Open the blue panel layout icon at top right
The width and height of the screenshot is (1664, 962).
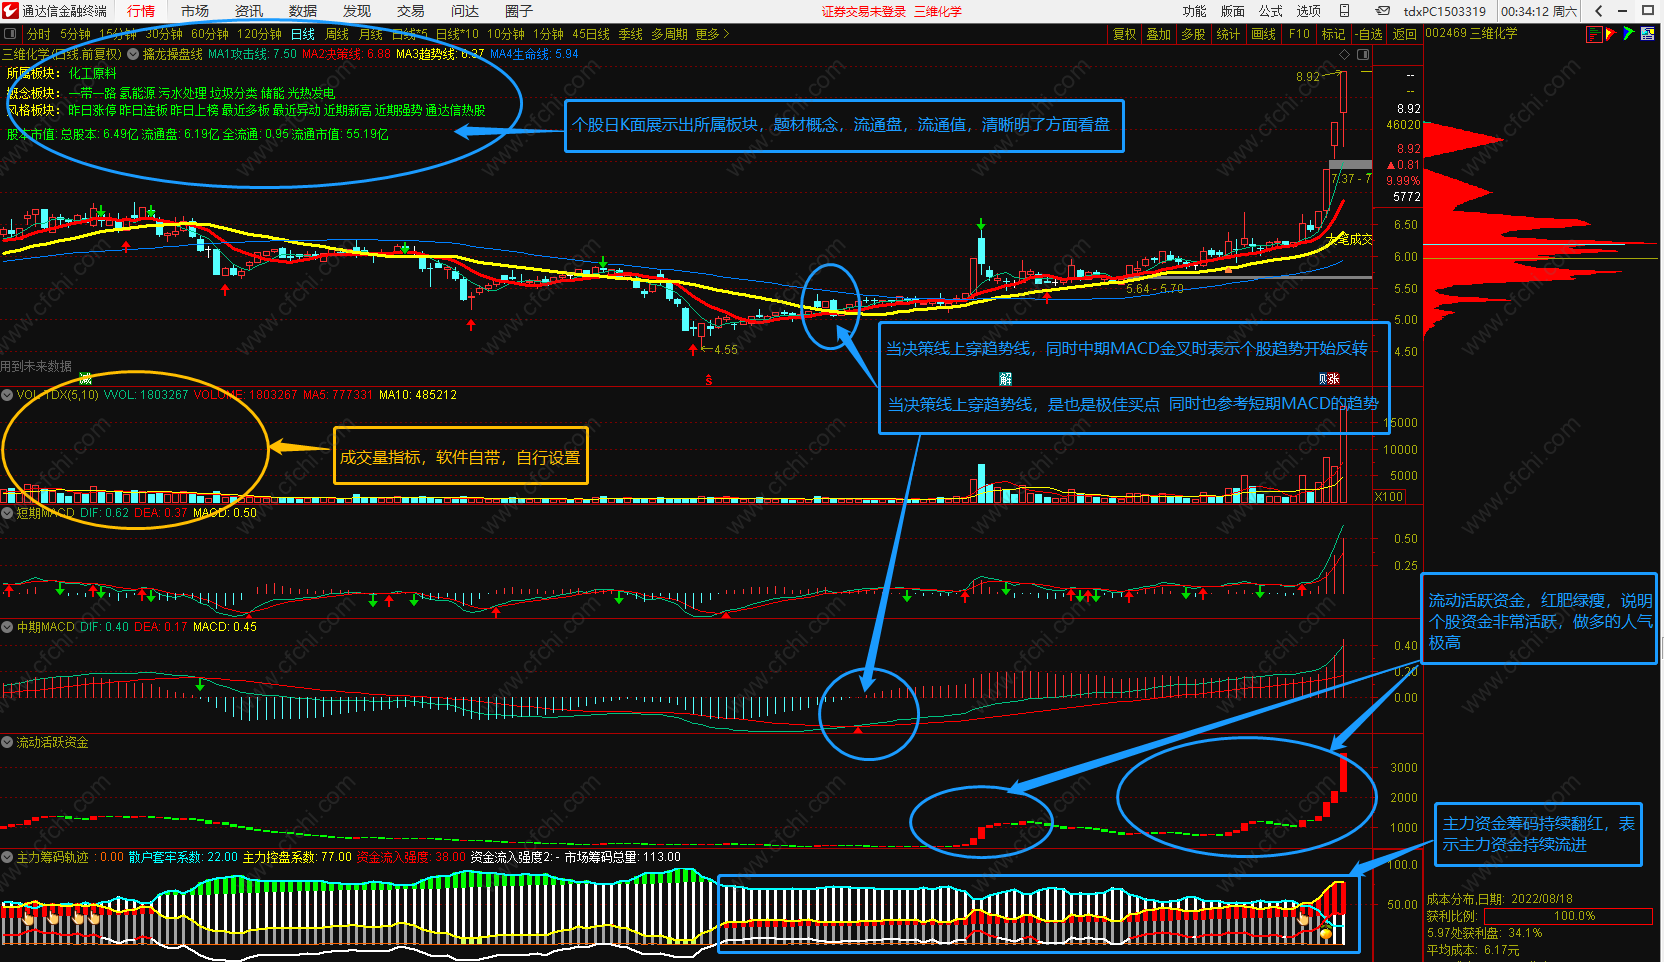click(x=1648, y=34)
